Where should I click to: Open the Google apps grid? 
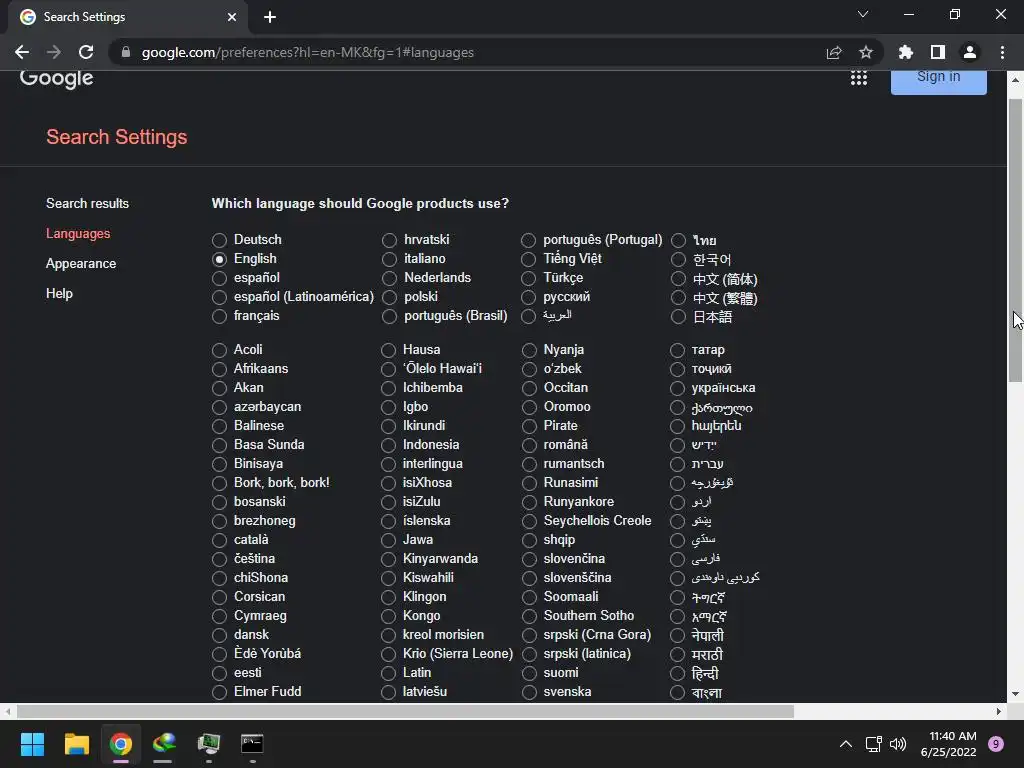pos(859,78)
